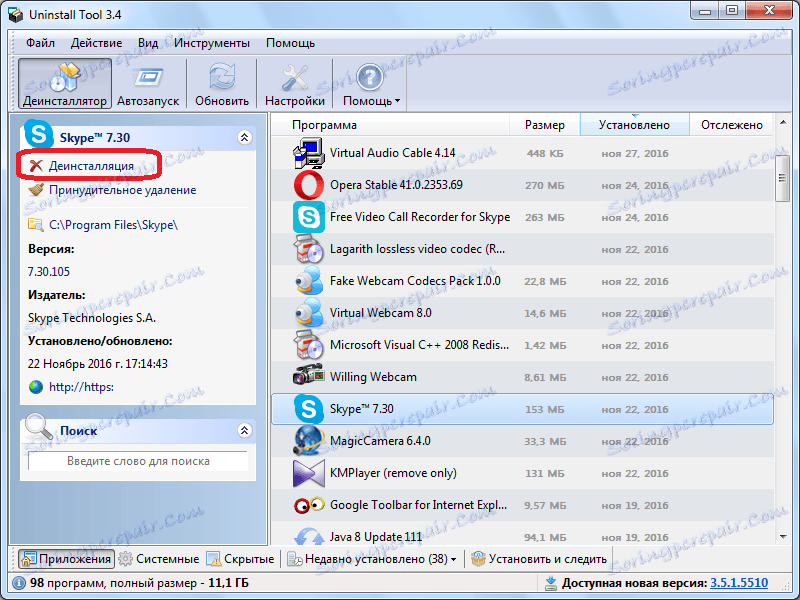Click the folder icon beside install path
800x600 pixels.
36,224
